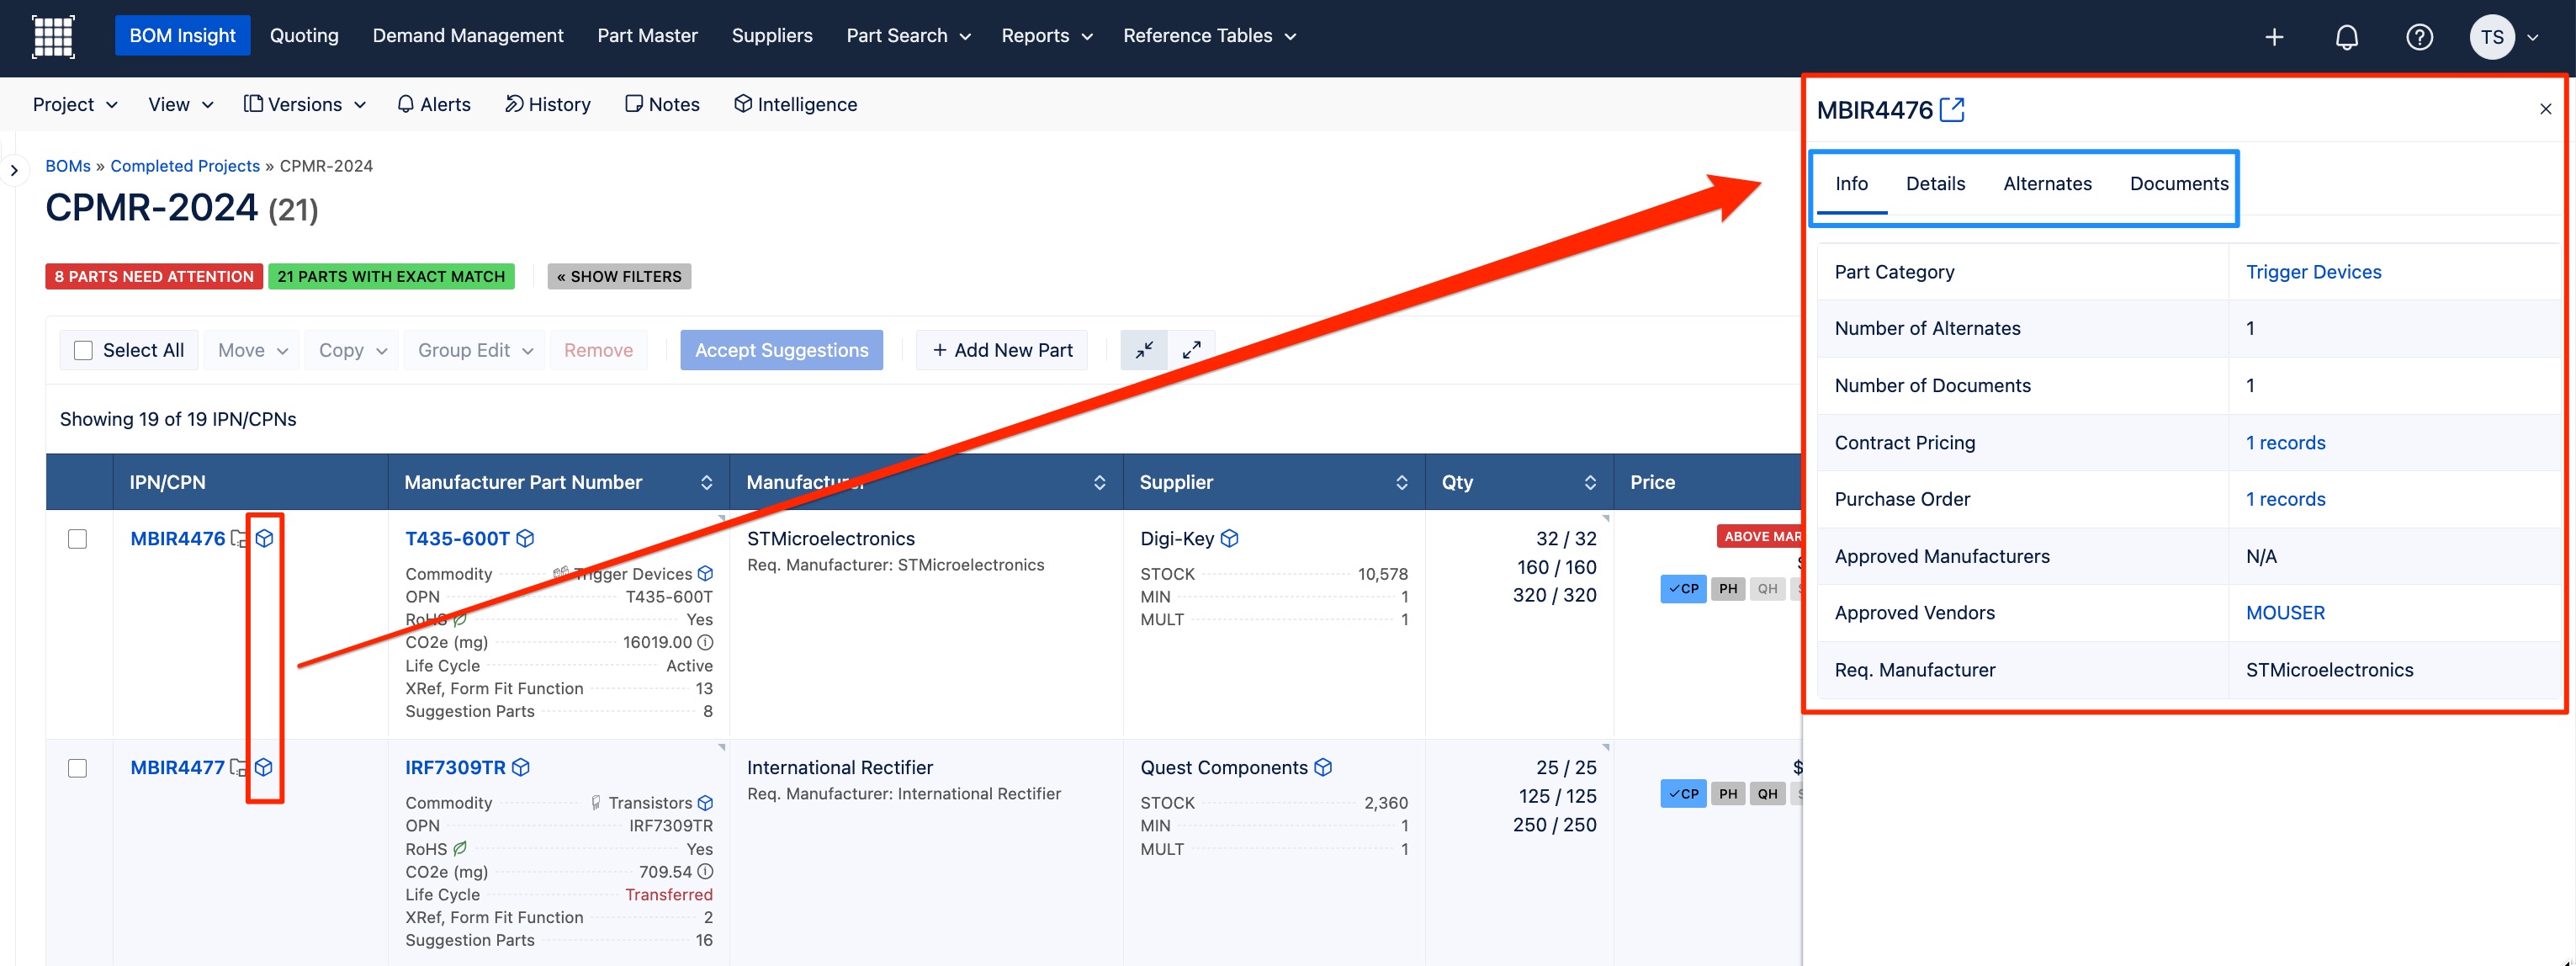Expand the View dropdown
Screen dimensions: 2576x966
click(180, 104)
